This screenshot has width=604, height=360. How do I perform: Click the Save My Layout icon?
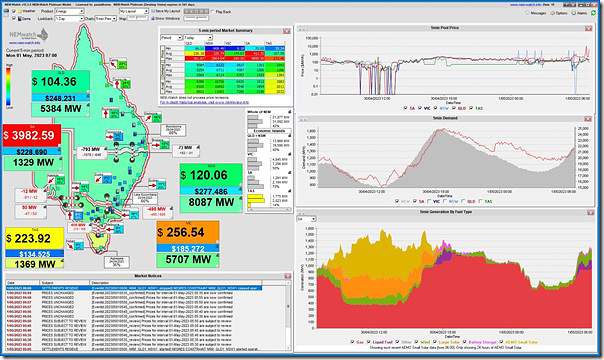[x=153, y=12]
